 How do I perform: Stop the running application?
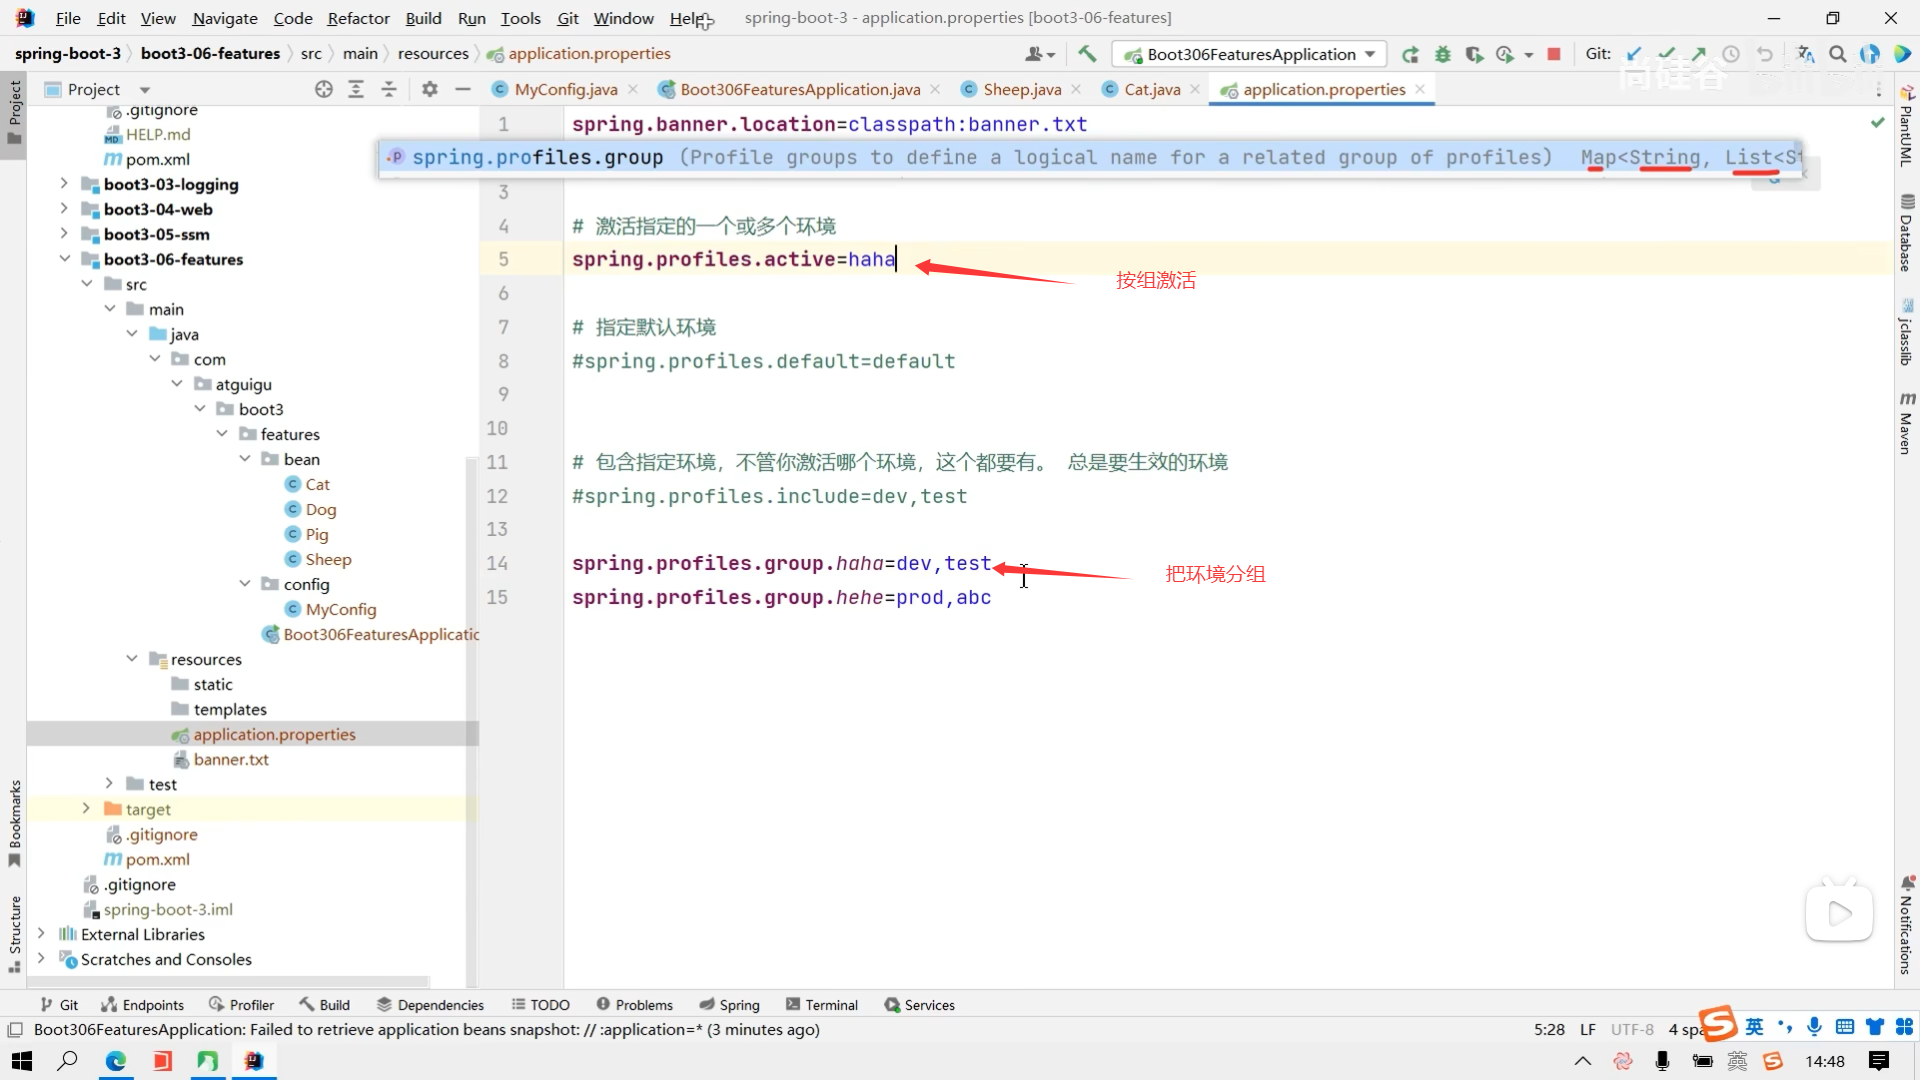[x=1553, y=54]
